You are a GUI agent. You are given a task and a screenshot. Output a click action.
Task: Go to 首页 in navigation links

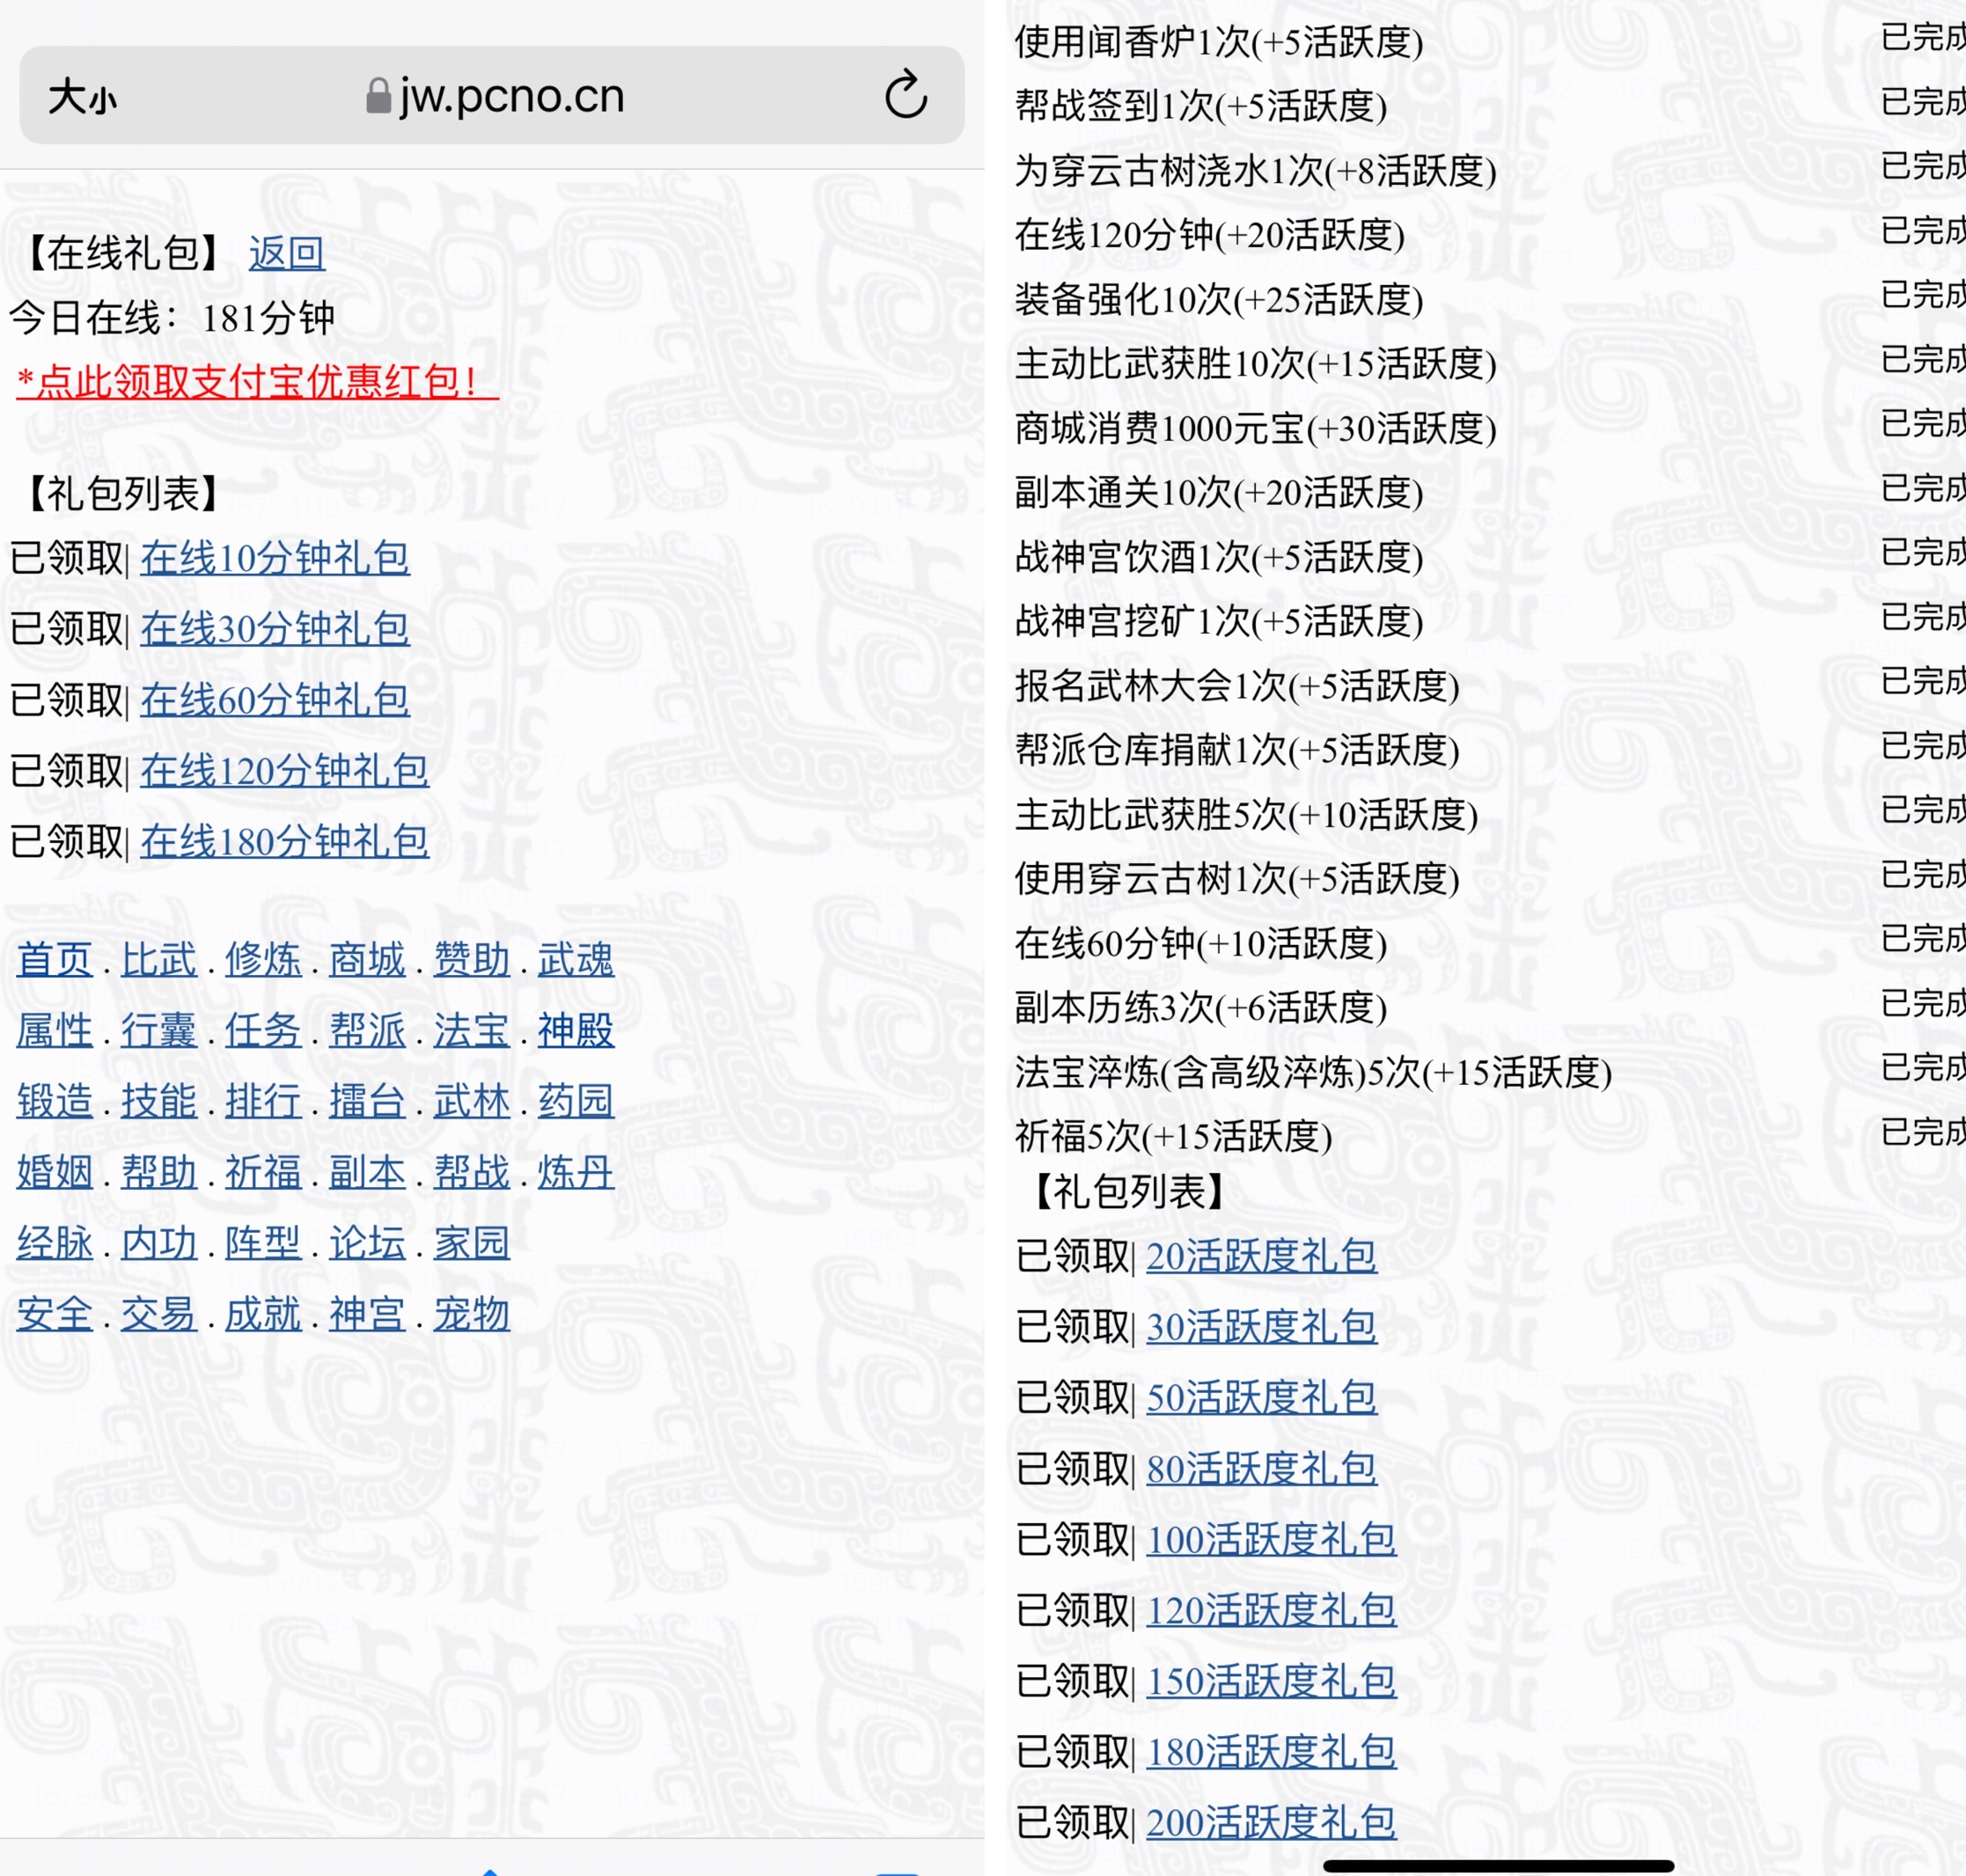point(55,959)
